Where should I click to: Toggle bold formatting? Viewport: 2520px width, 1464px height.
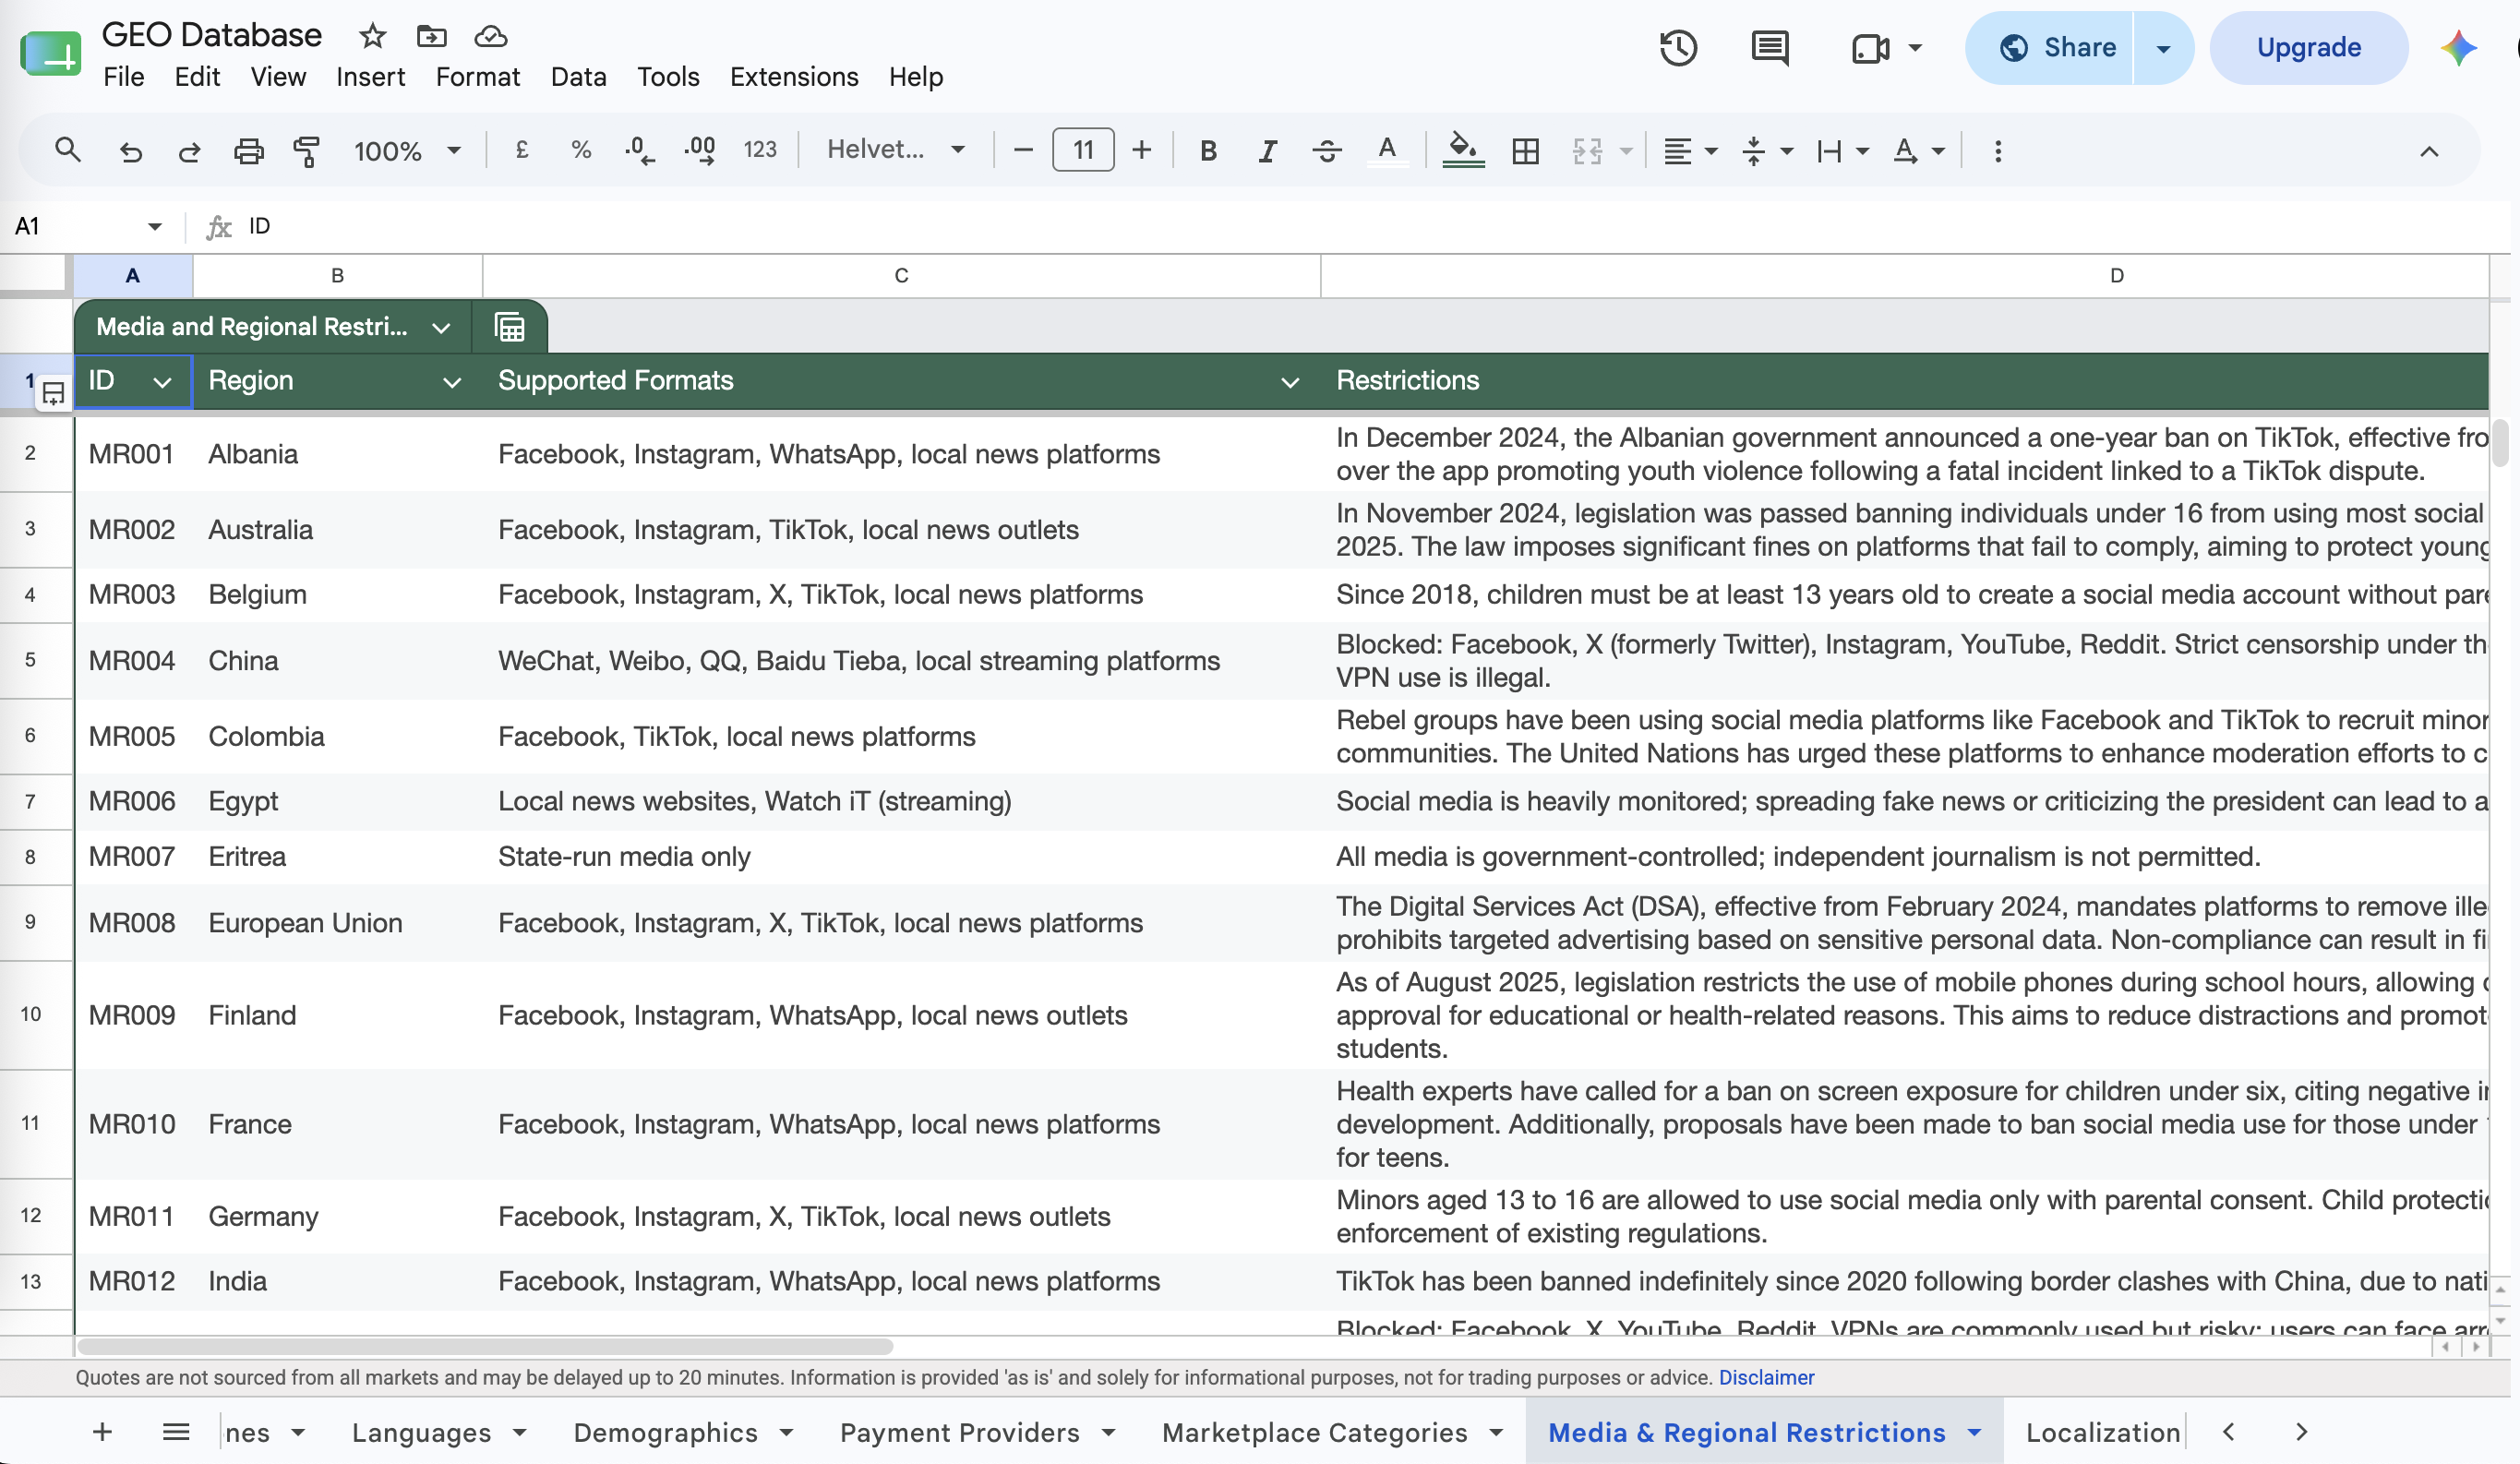point(1208,151)
